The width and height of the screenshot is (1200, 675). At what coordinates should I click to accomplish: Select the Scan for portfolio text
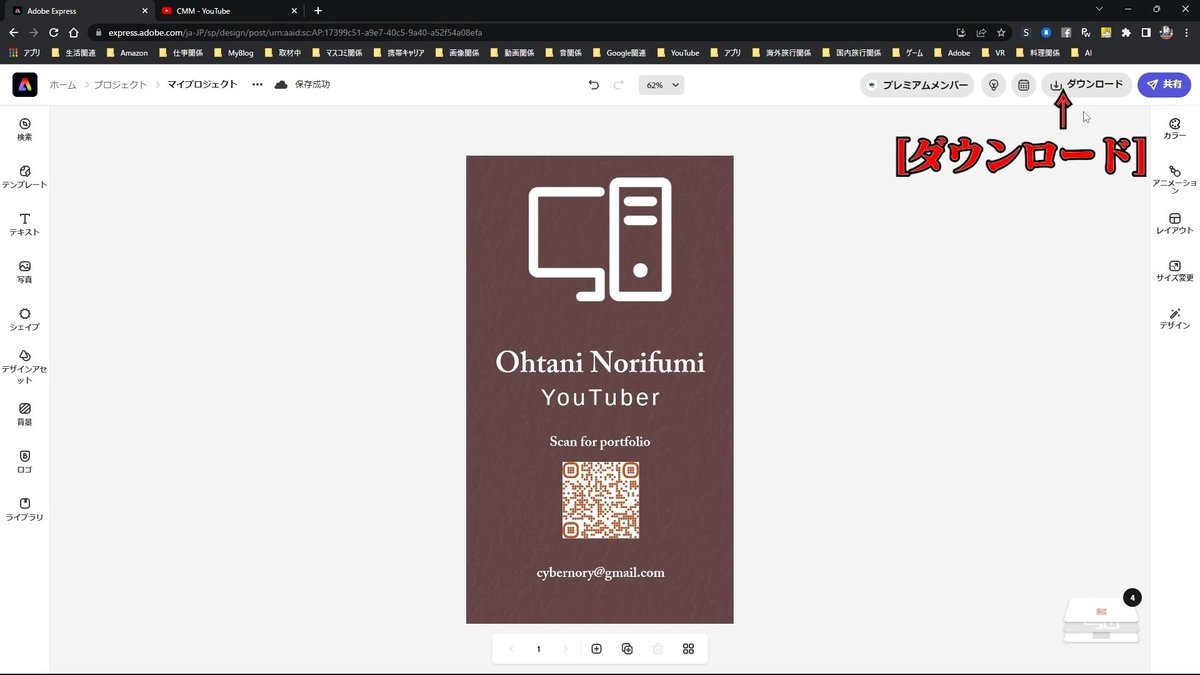tap(600, 441)
